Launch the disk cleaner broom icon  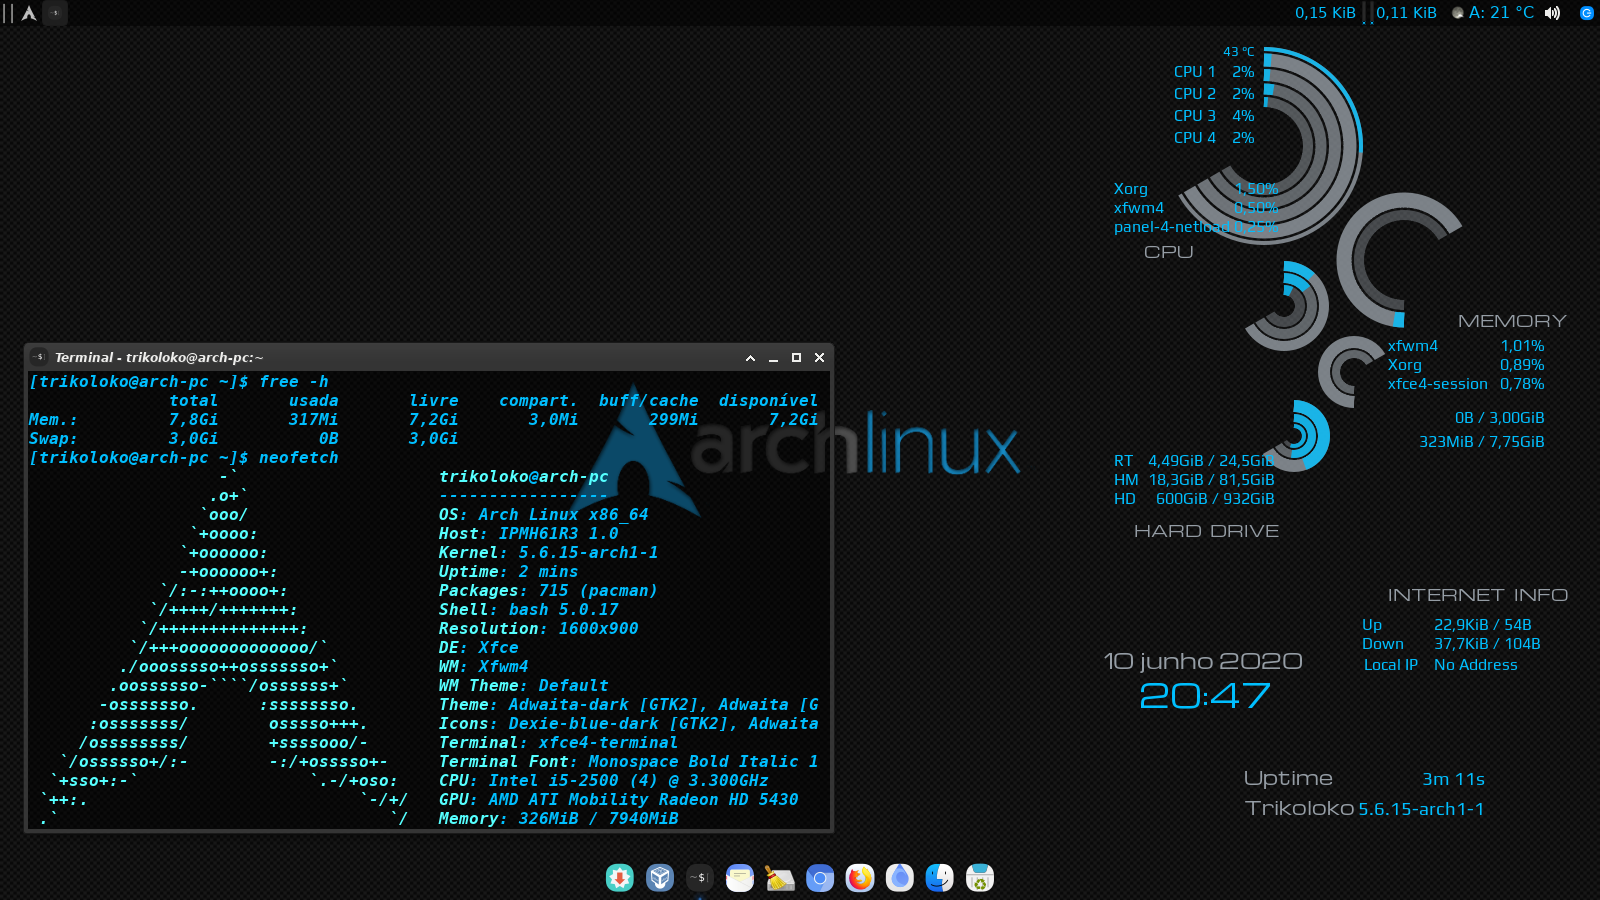(x=780, y=878)
